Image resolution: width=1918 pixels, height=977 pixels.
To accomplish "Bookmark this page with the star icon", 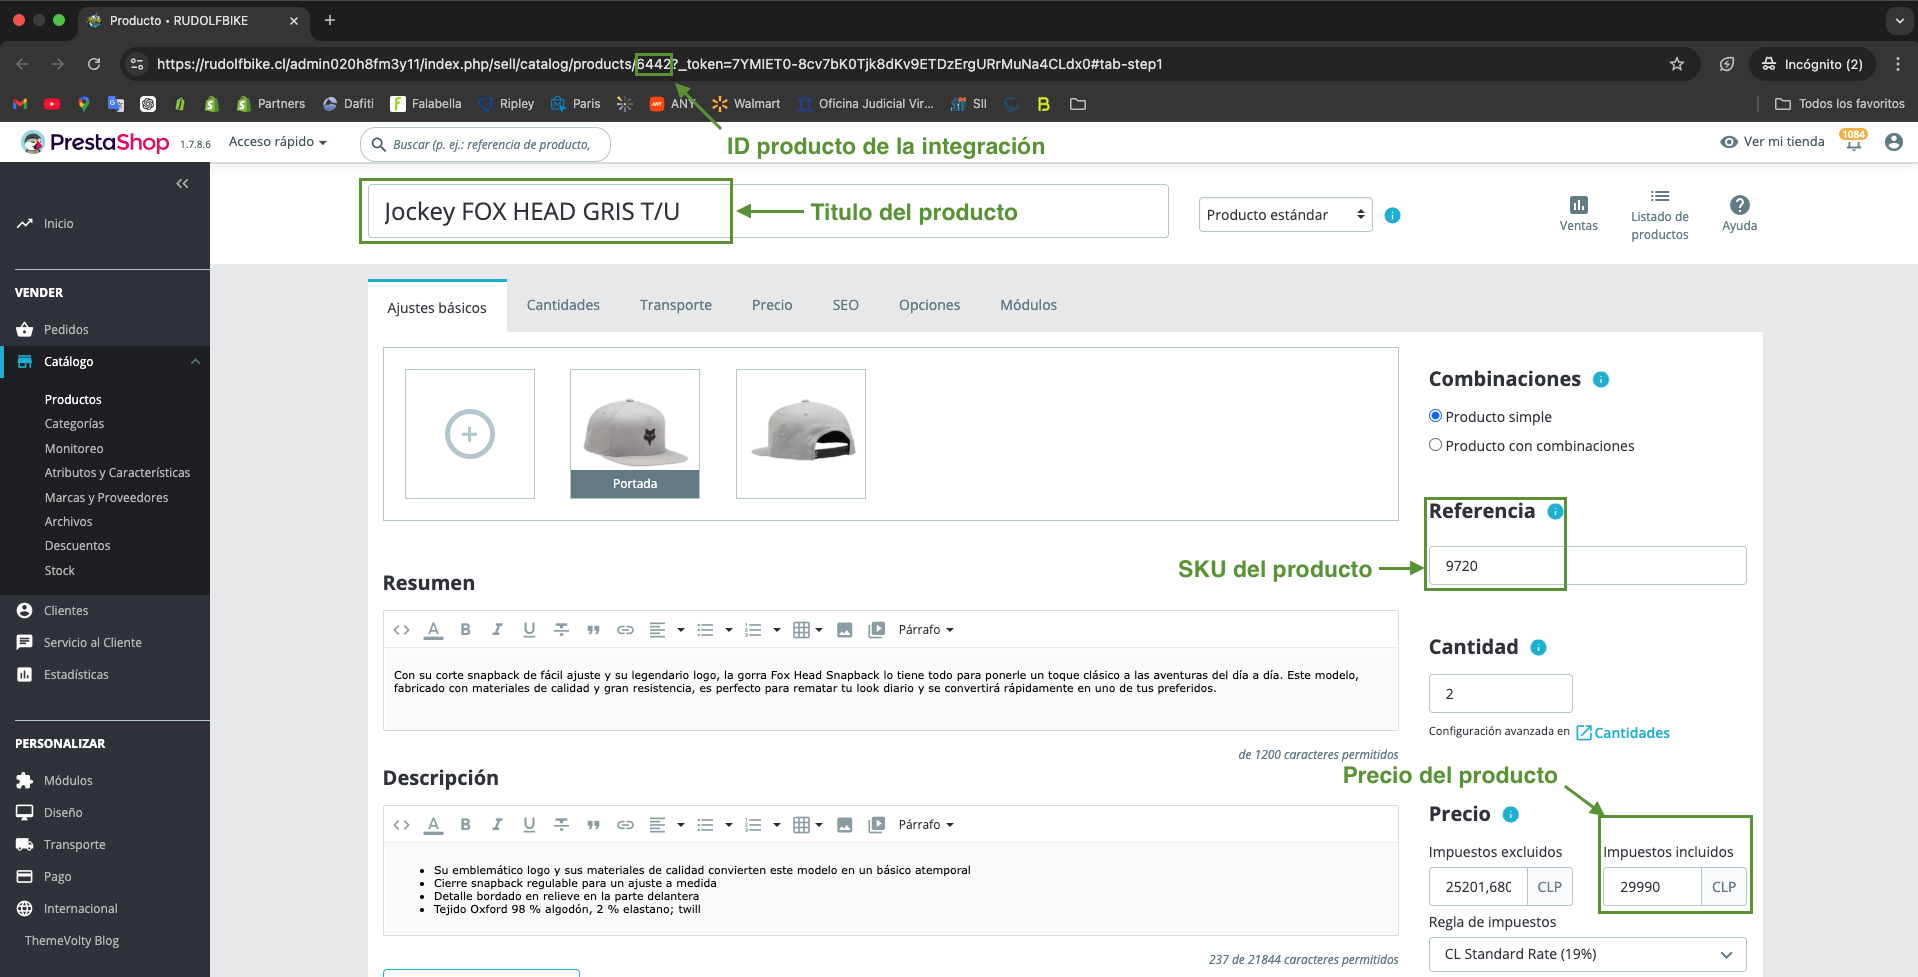I will [x=1677, y=64].
